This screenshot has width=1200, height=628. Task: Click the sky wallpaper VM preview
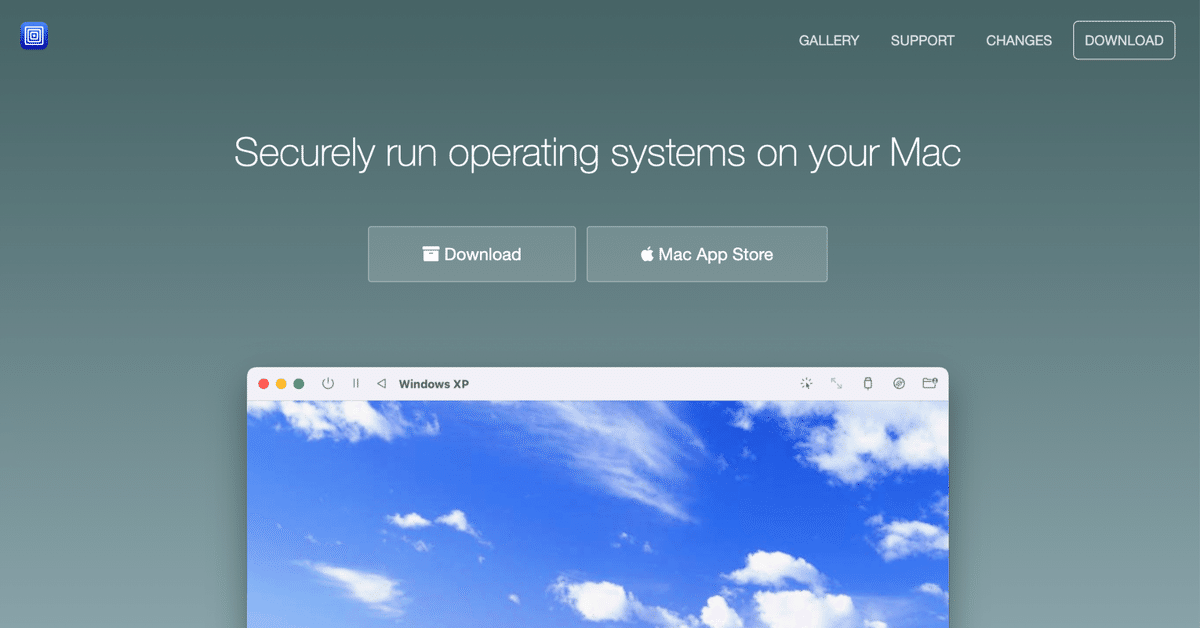598,510
